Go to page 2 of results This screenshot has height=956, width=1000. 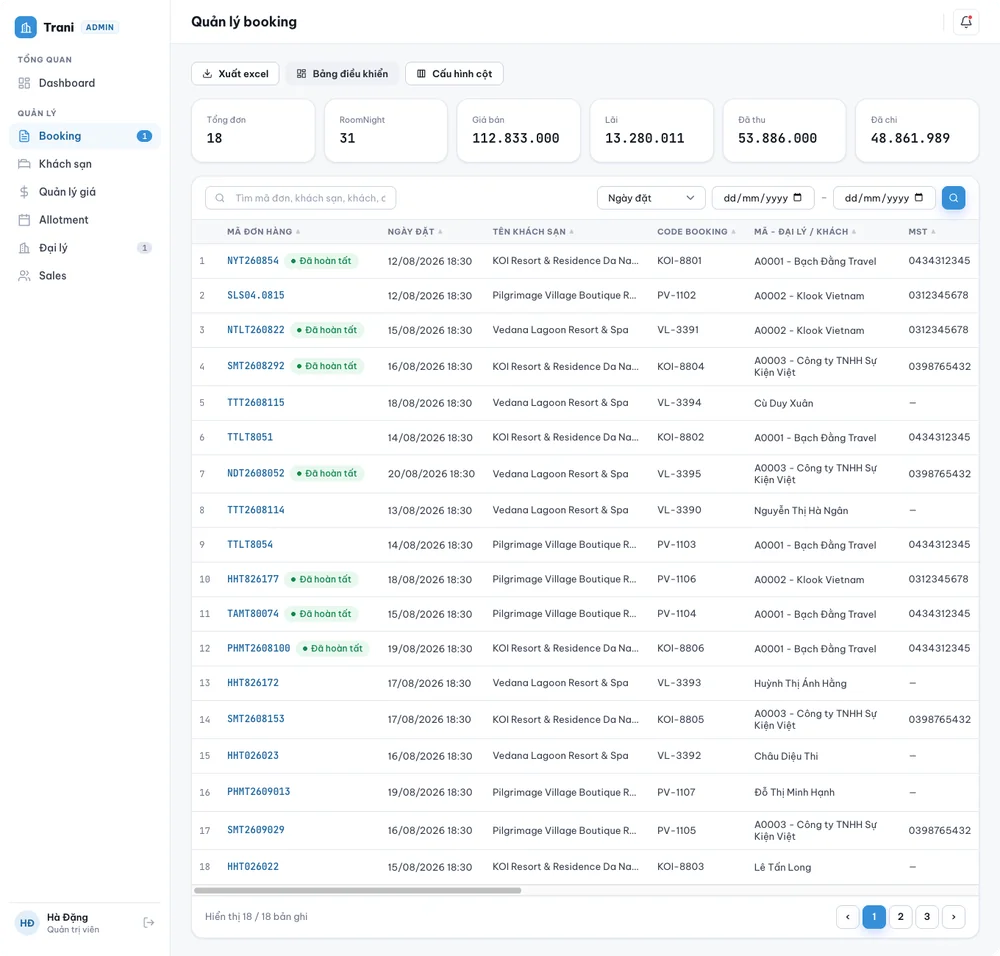(901, 916)
